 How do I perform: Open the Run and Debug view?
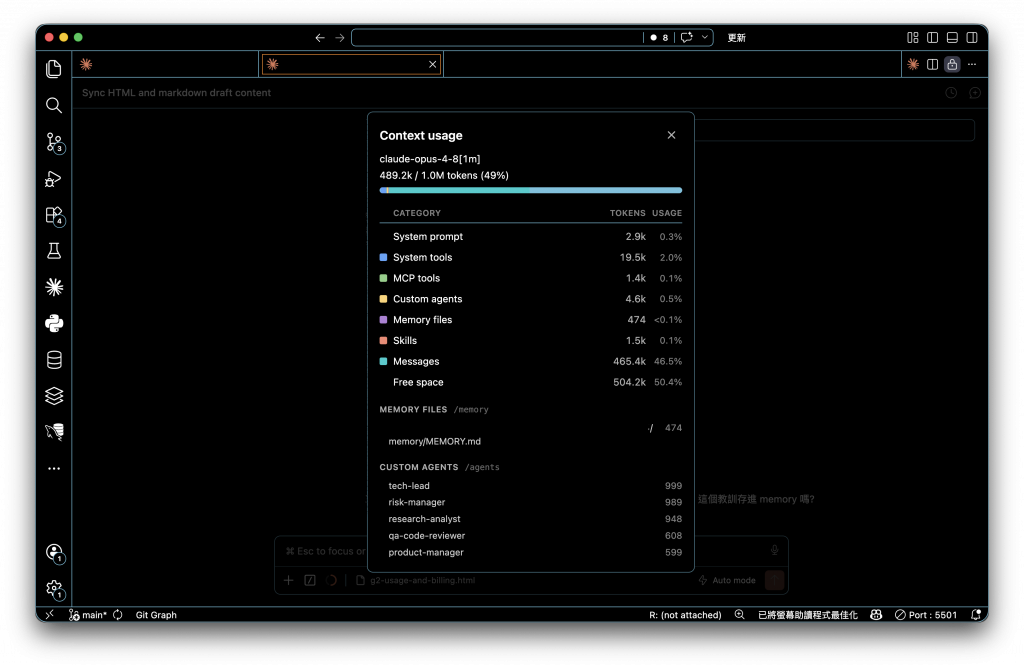click(54, 179)
